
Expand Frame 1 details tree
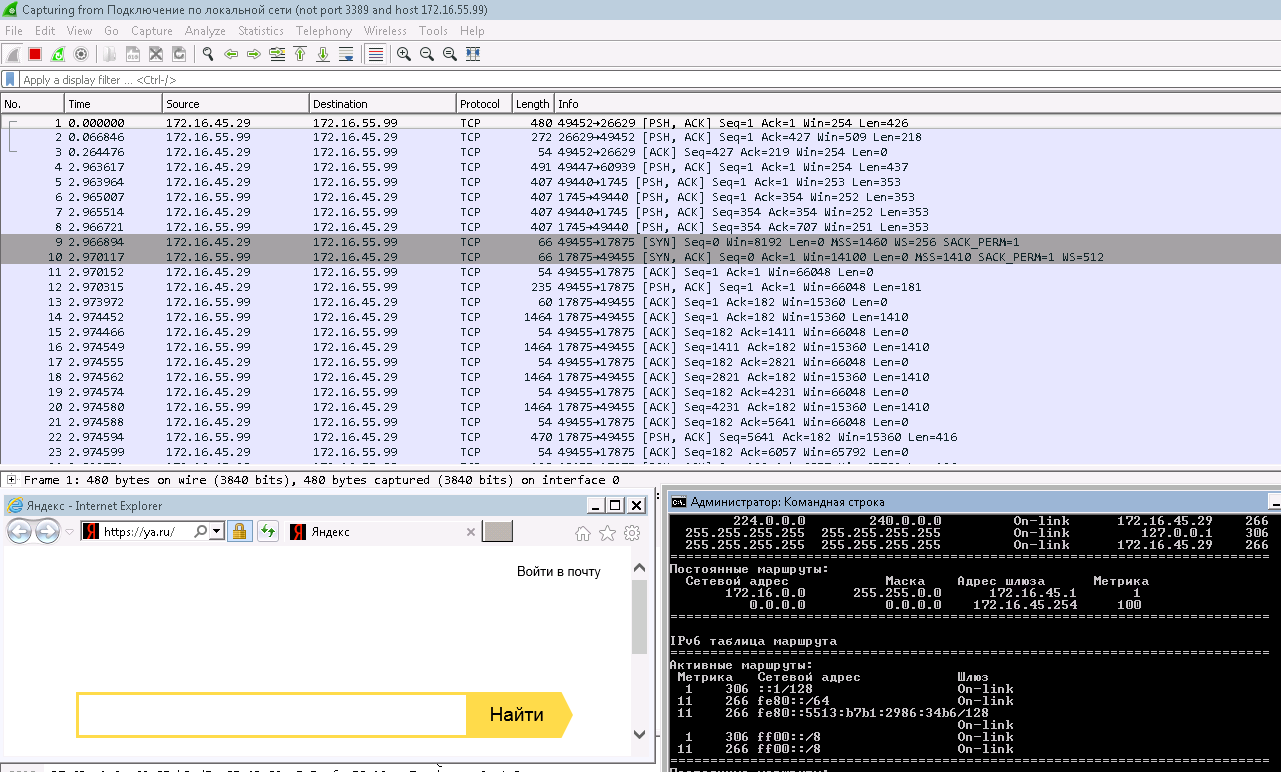pos(11,480)
